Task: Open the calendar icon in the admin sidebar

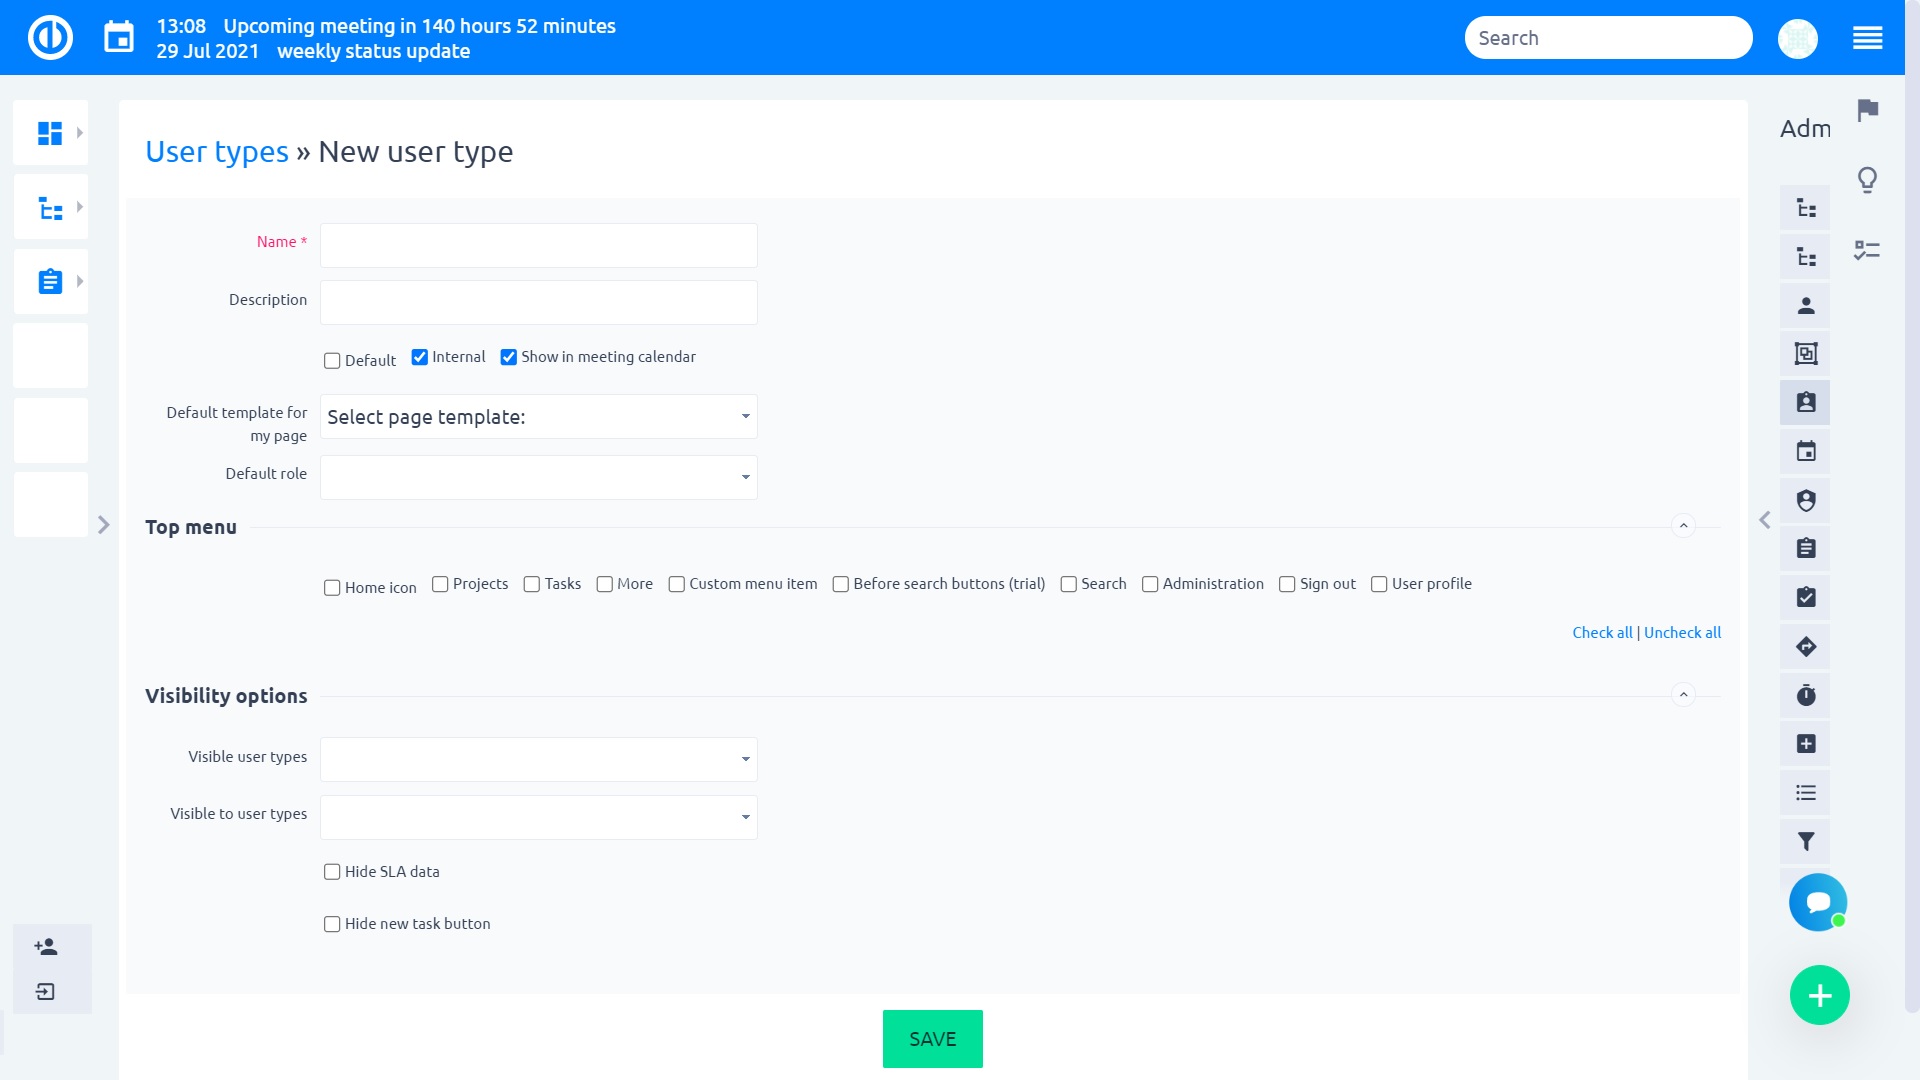Action: tap(1806, 451)
